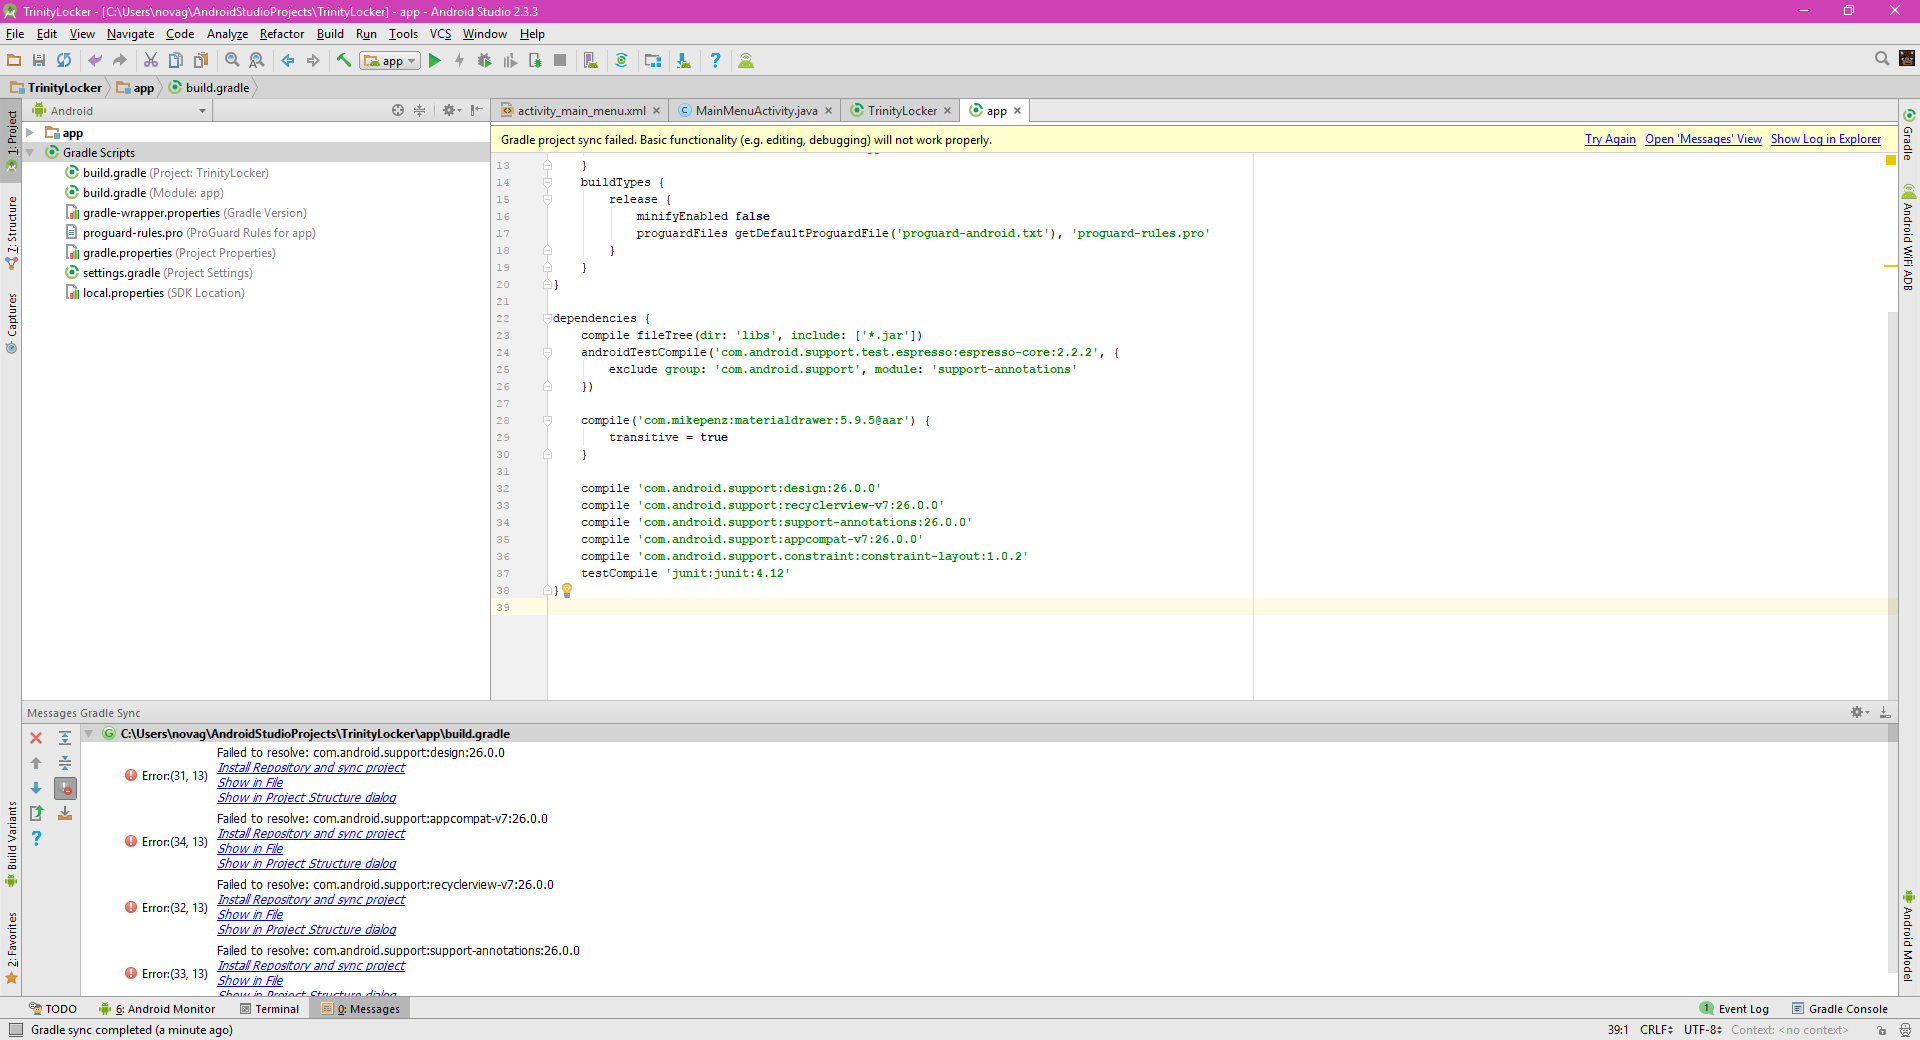Switch to activity_main_menu.xml tab

pos(580,111)
